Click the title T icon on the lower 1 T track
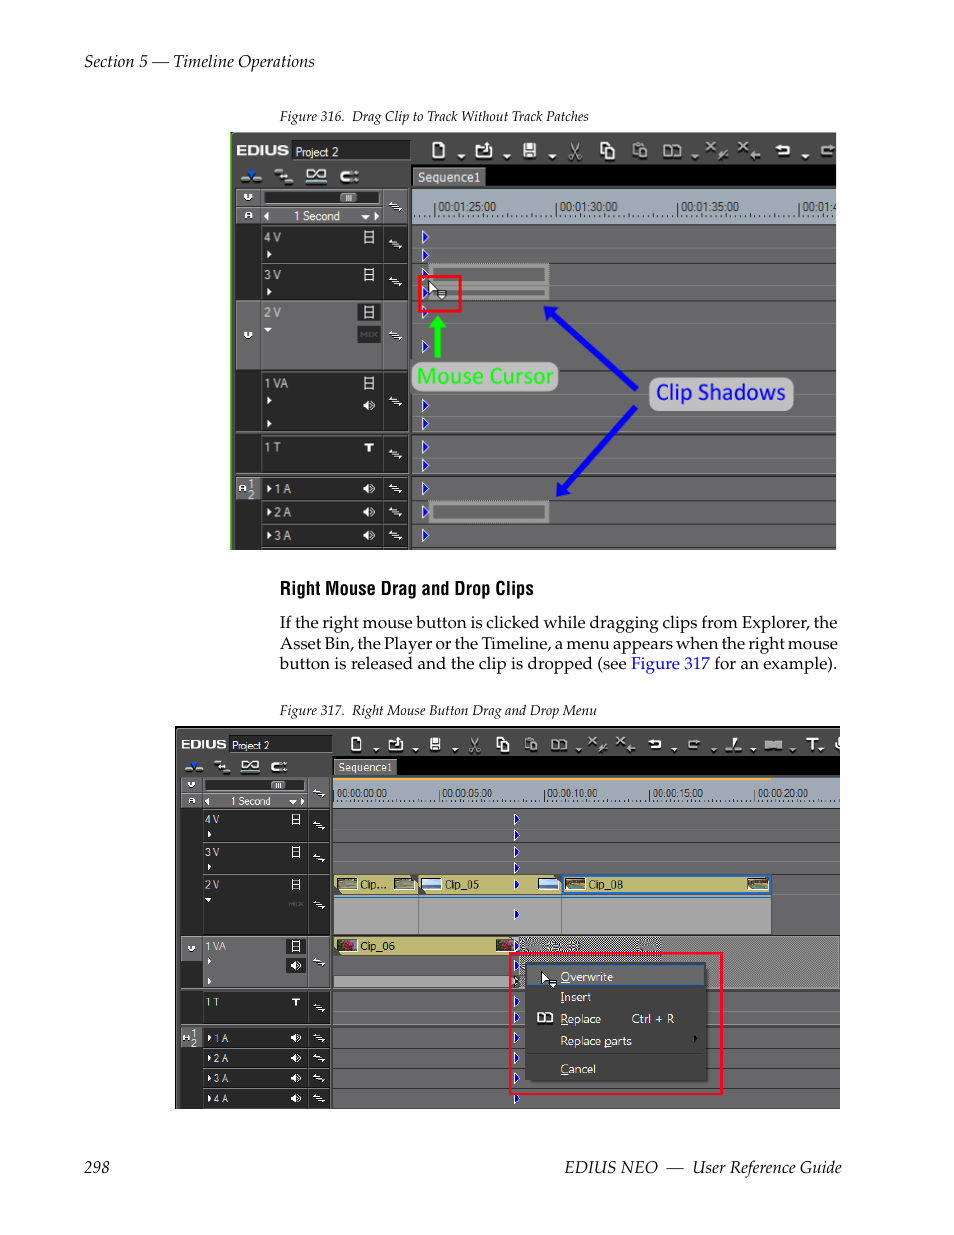The image size is (954, 1235). pyautogui.click(x=296, y=1001)
